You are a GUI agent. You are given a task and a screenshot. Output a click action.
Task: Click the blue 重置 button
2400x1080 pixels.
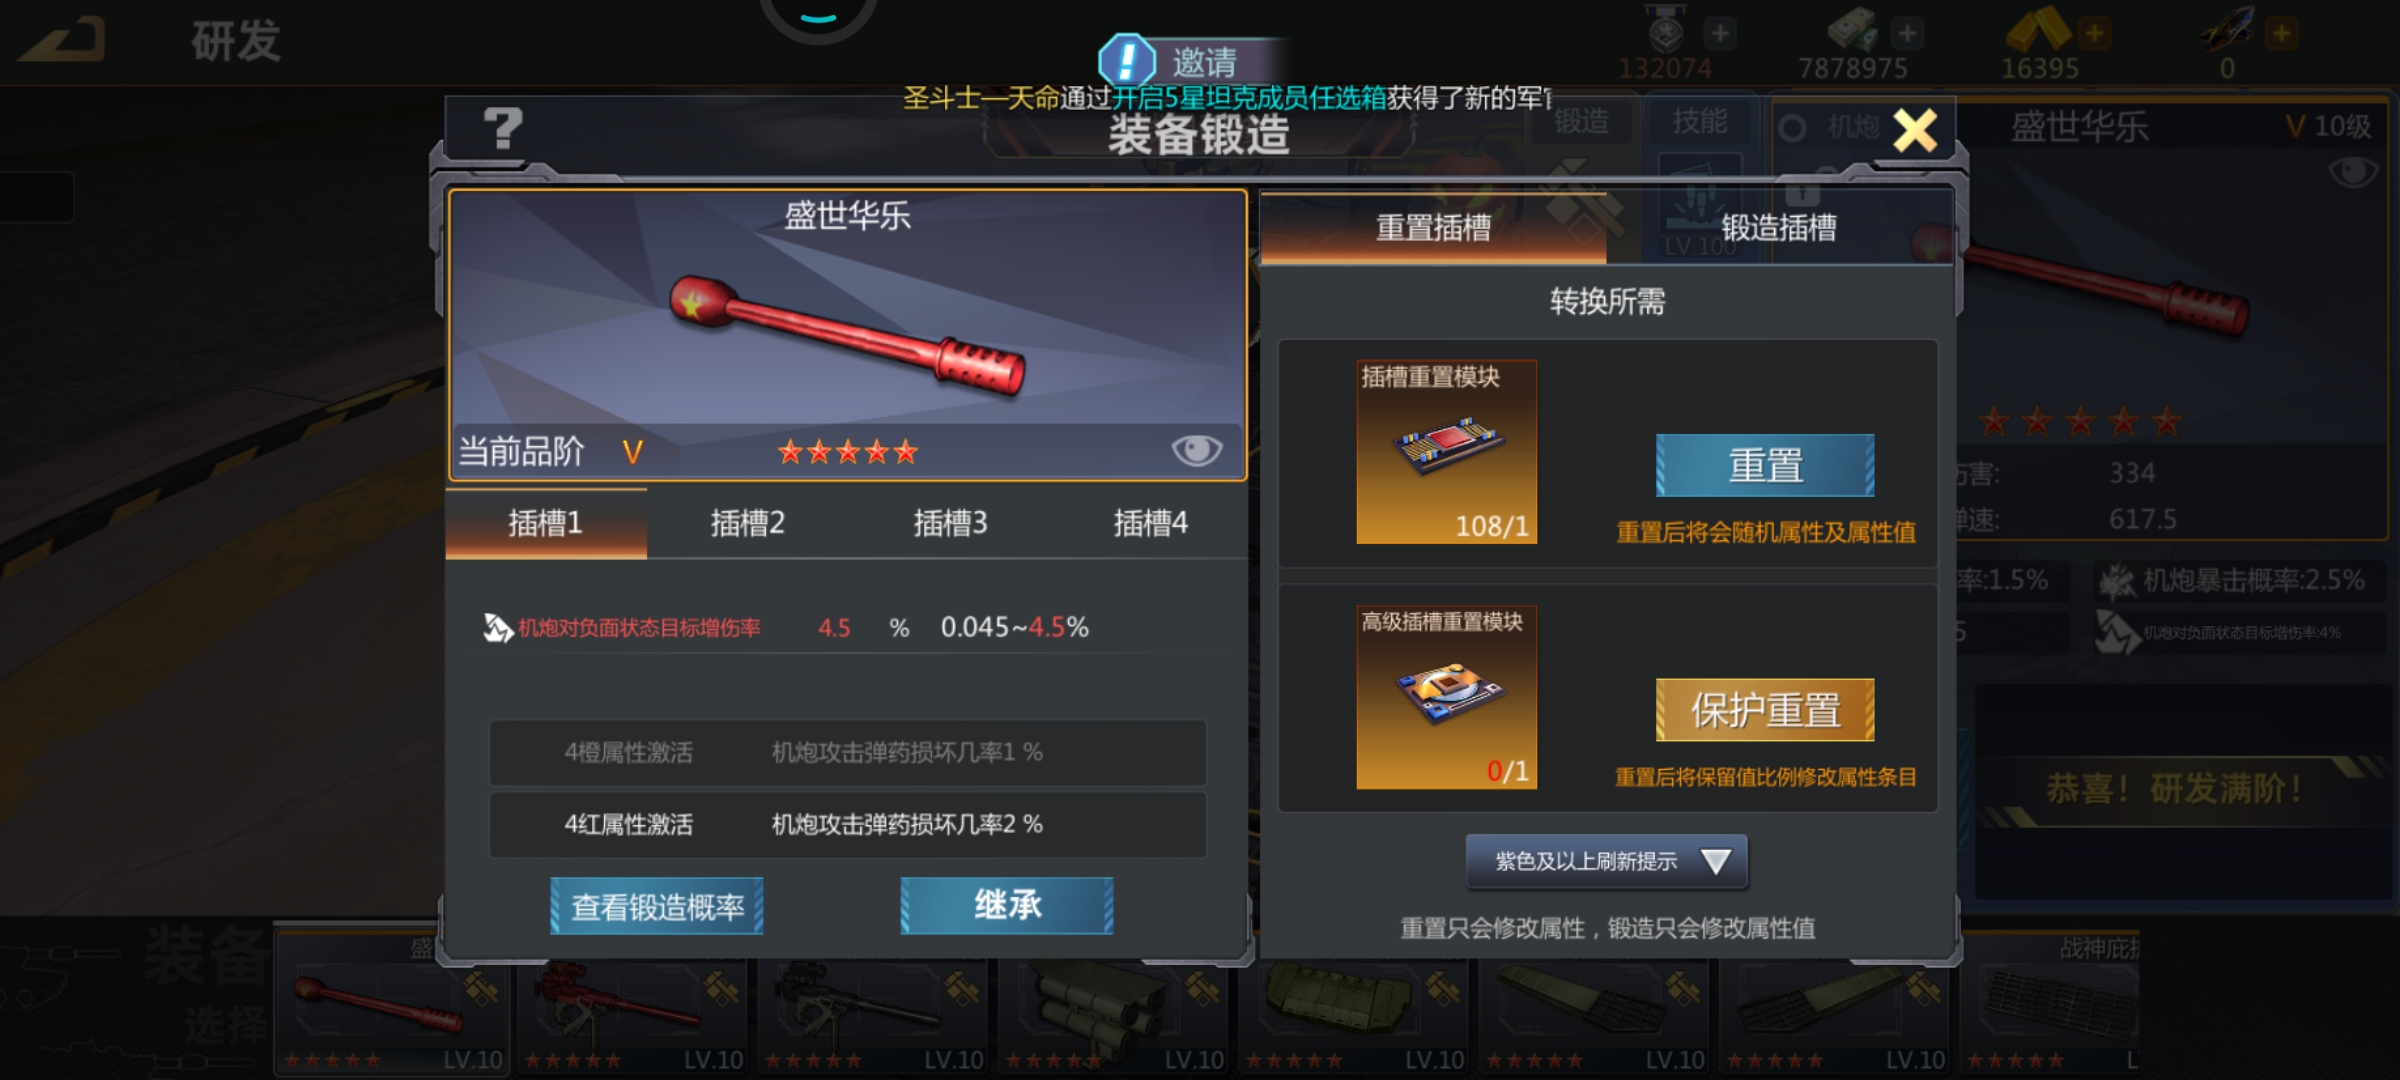pyautogui.click(x=1765, y=465)
